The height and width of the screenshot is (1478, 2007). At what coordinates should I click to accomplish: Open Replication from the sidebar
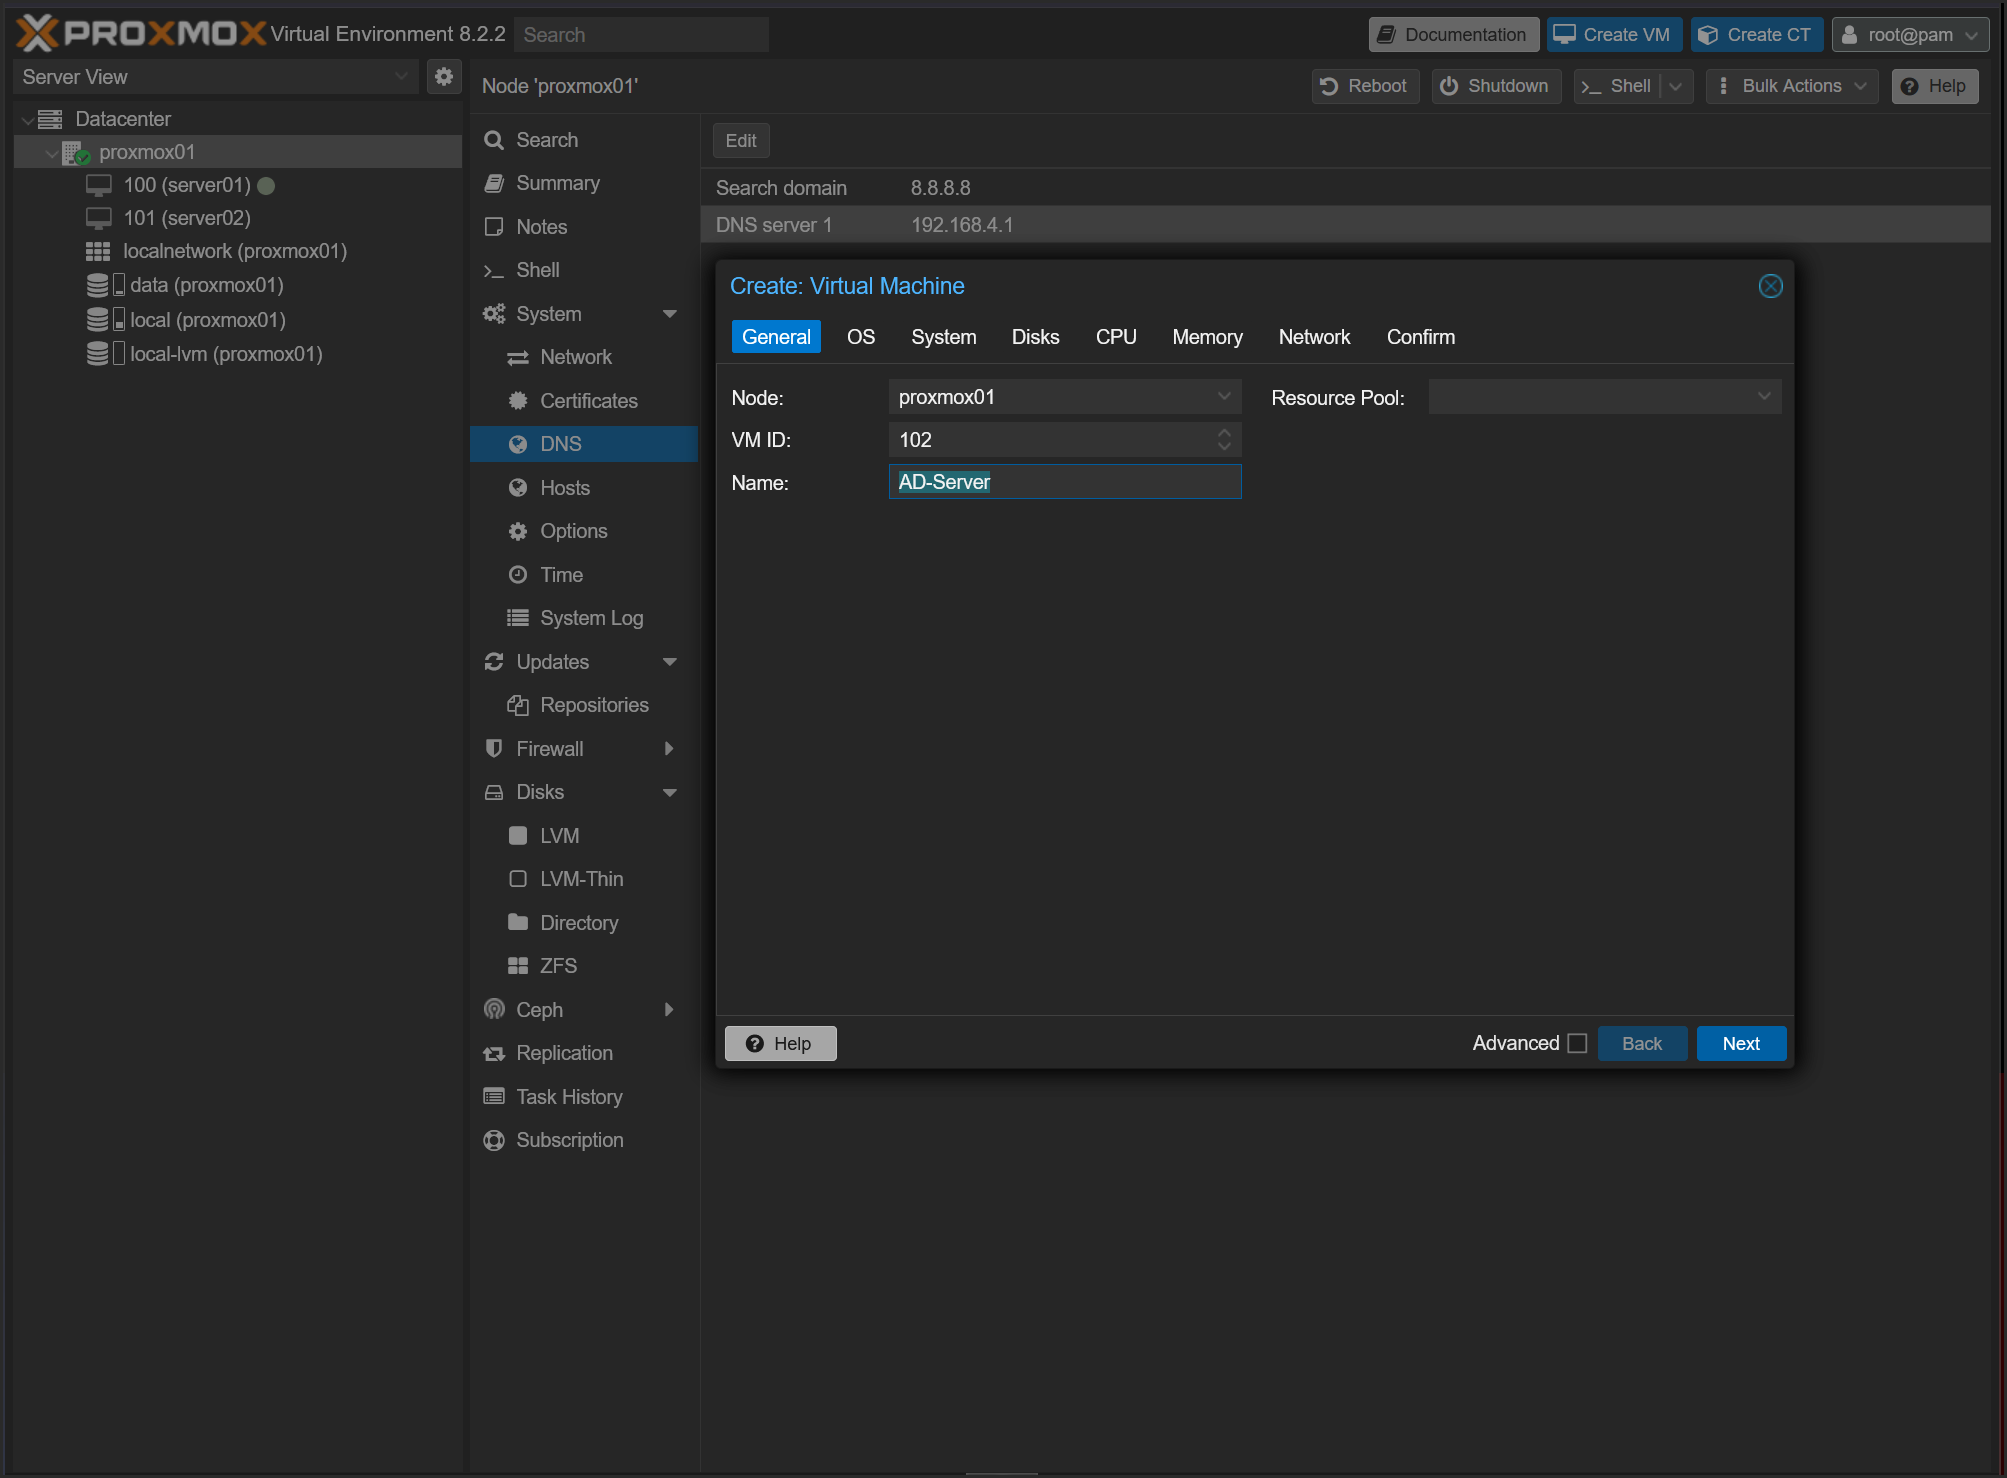[564, 1053]
